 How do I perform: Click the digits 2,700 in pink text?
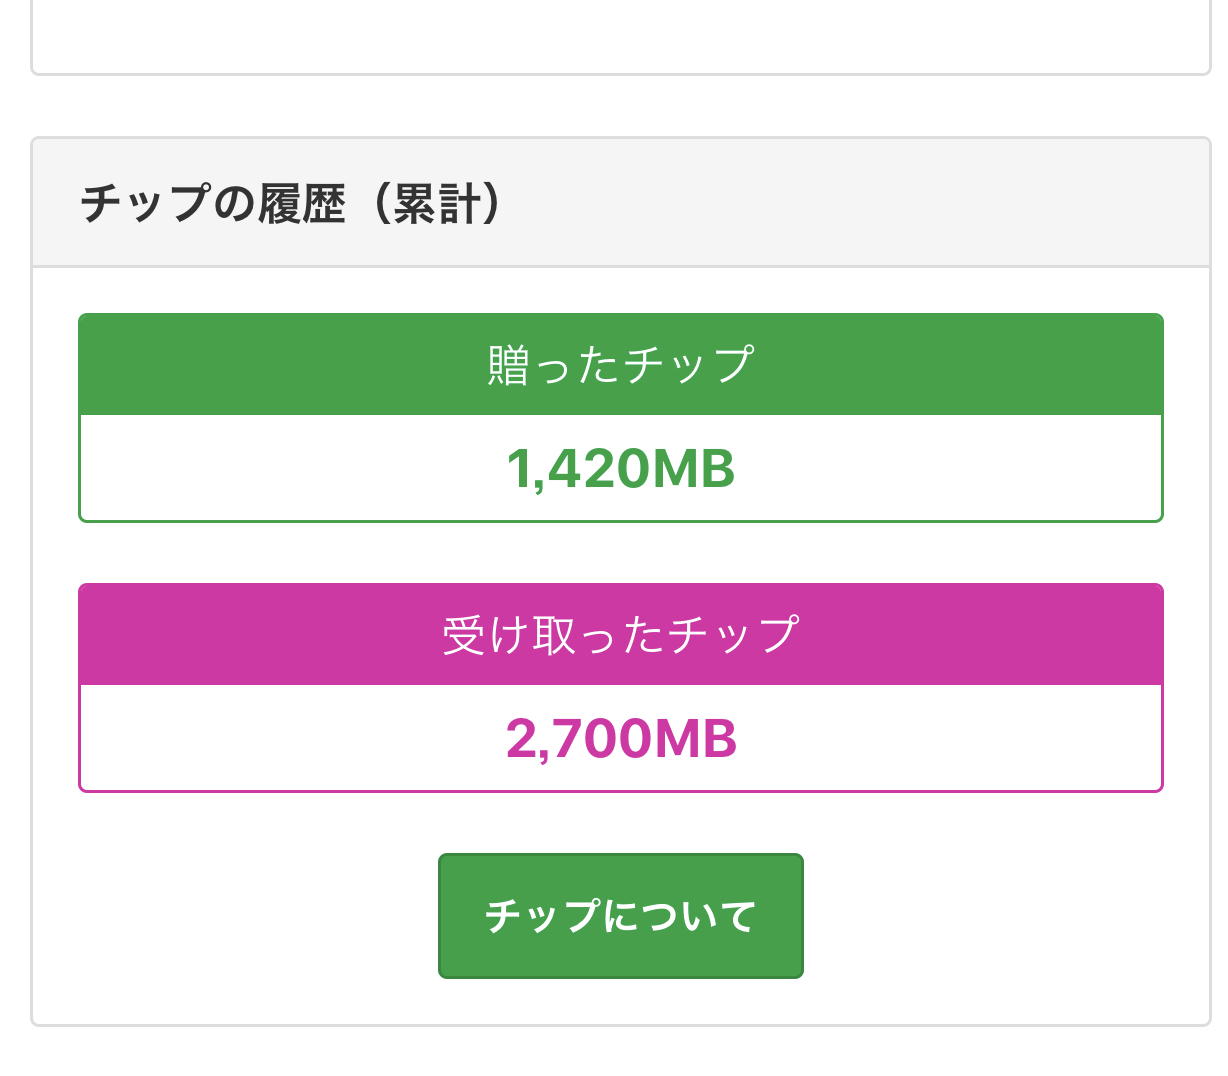pyautogui.click(x=578, y=738)
